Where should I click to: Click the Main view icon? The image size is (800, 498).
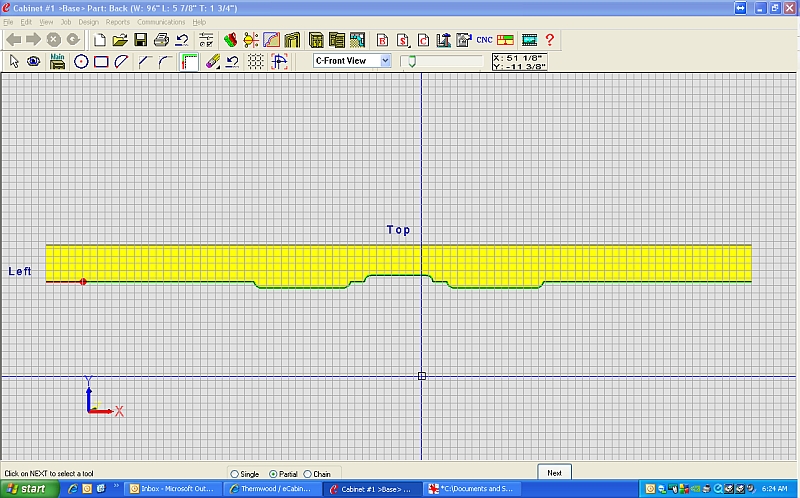point(58,60)
